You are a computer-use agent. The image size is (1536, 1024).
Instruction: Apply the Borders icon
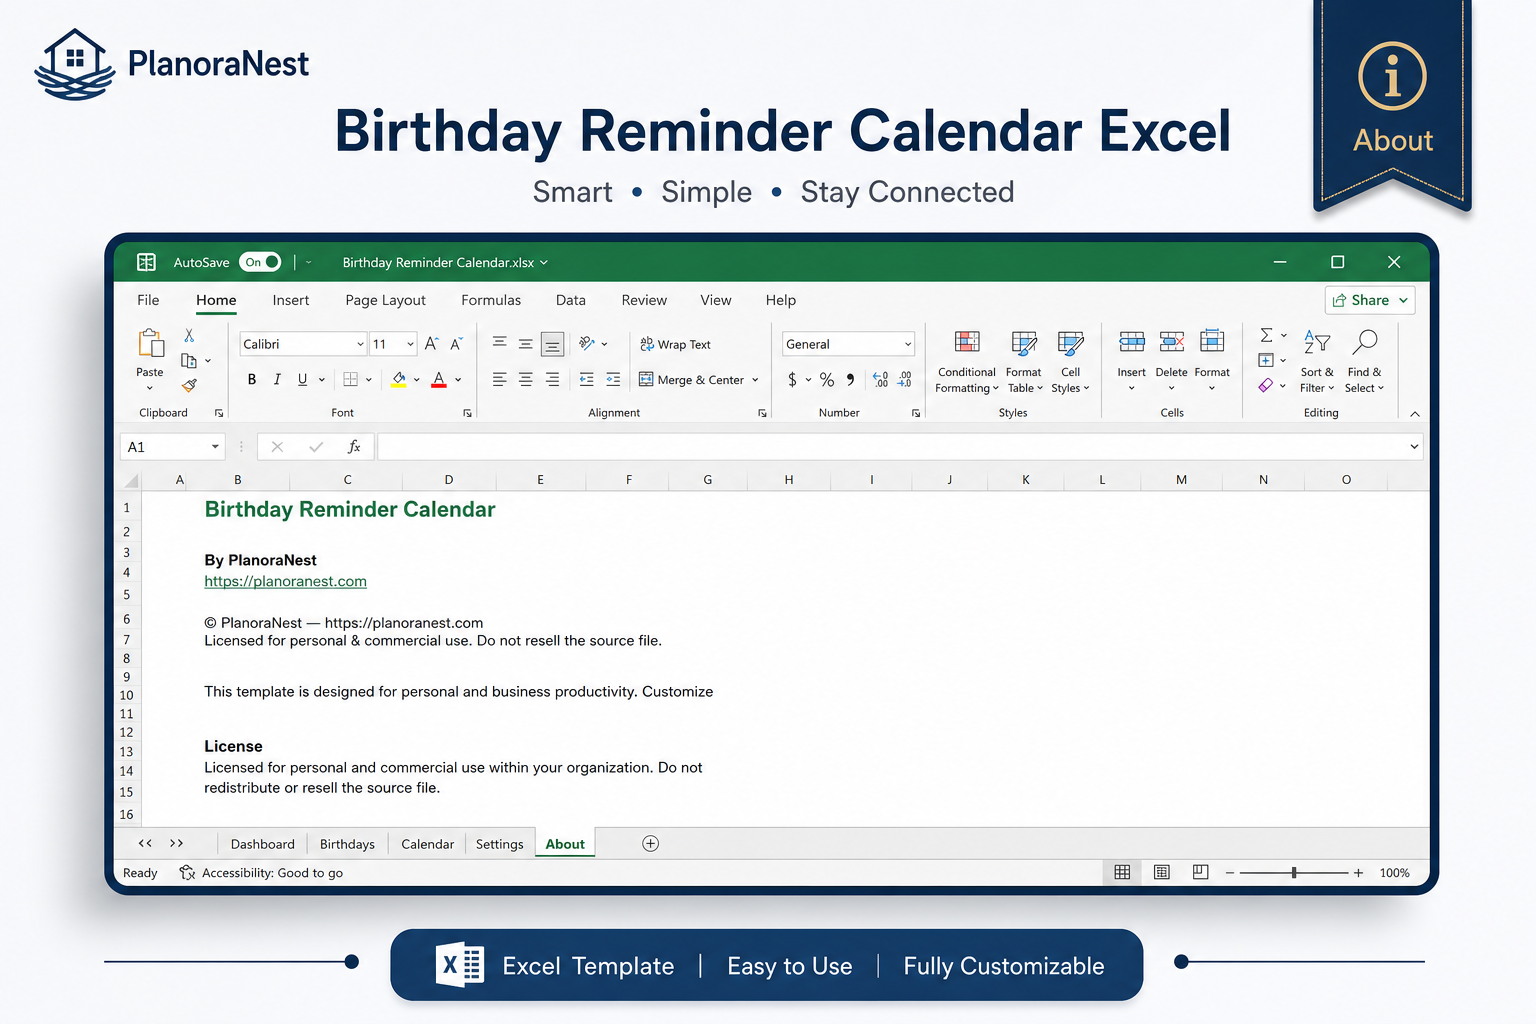[x=351, y=379]
